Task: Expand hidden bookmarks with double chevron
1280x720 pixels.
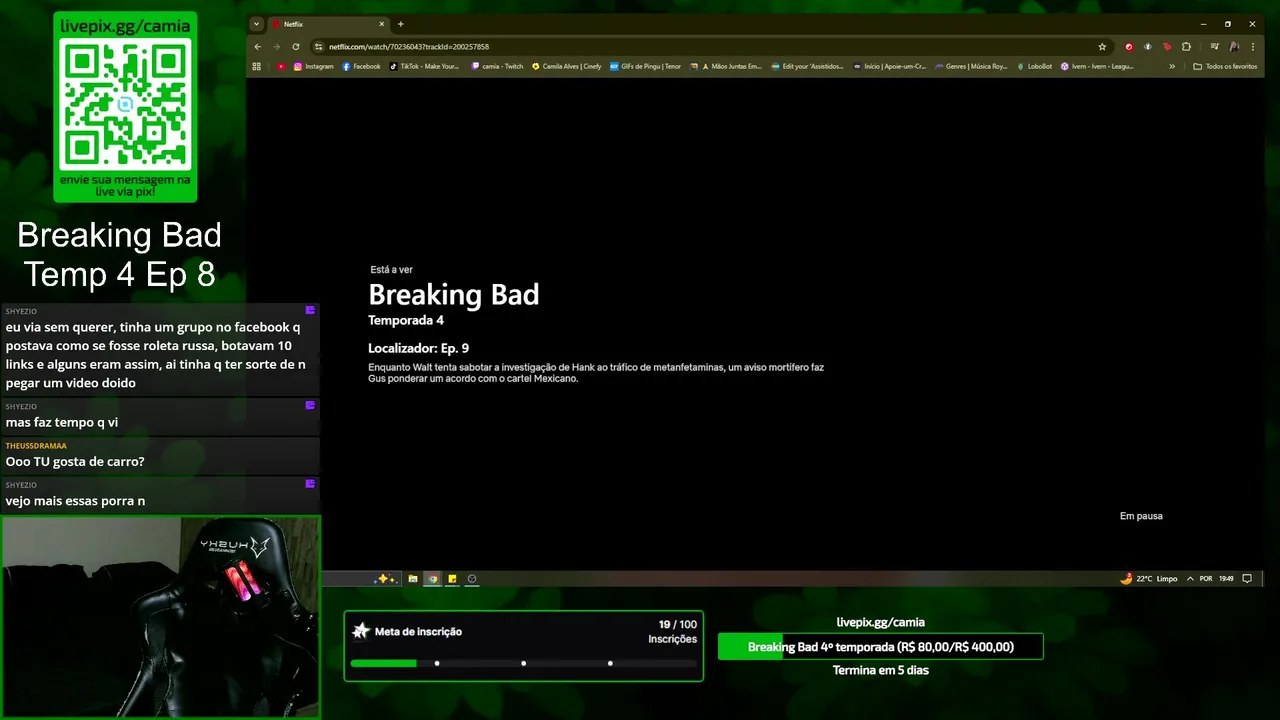Action: coord(1172,66)
